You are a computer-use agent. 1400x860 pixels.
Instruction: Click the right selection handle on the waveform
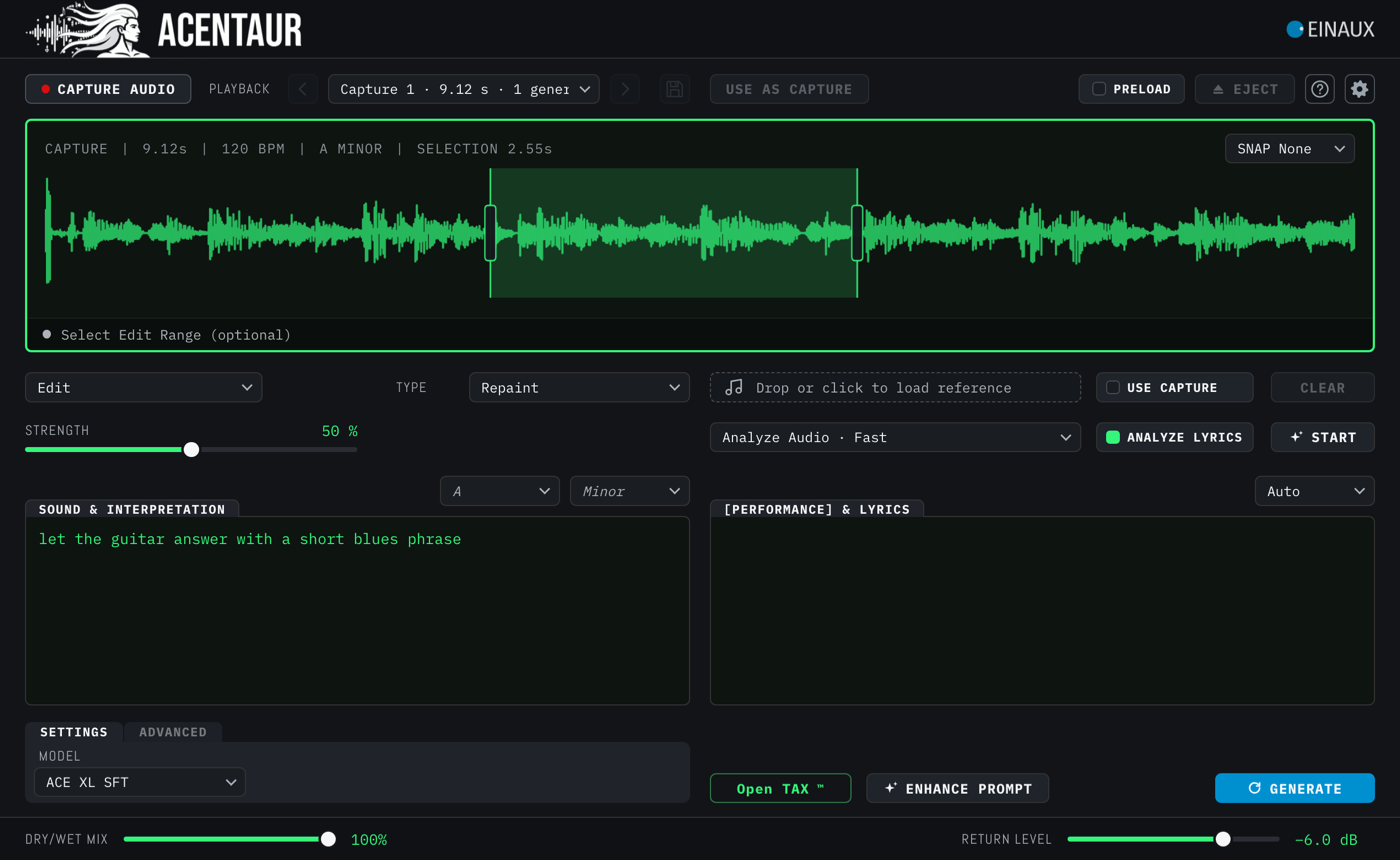(x=857, y=232)
